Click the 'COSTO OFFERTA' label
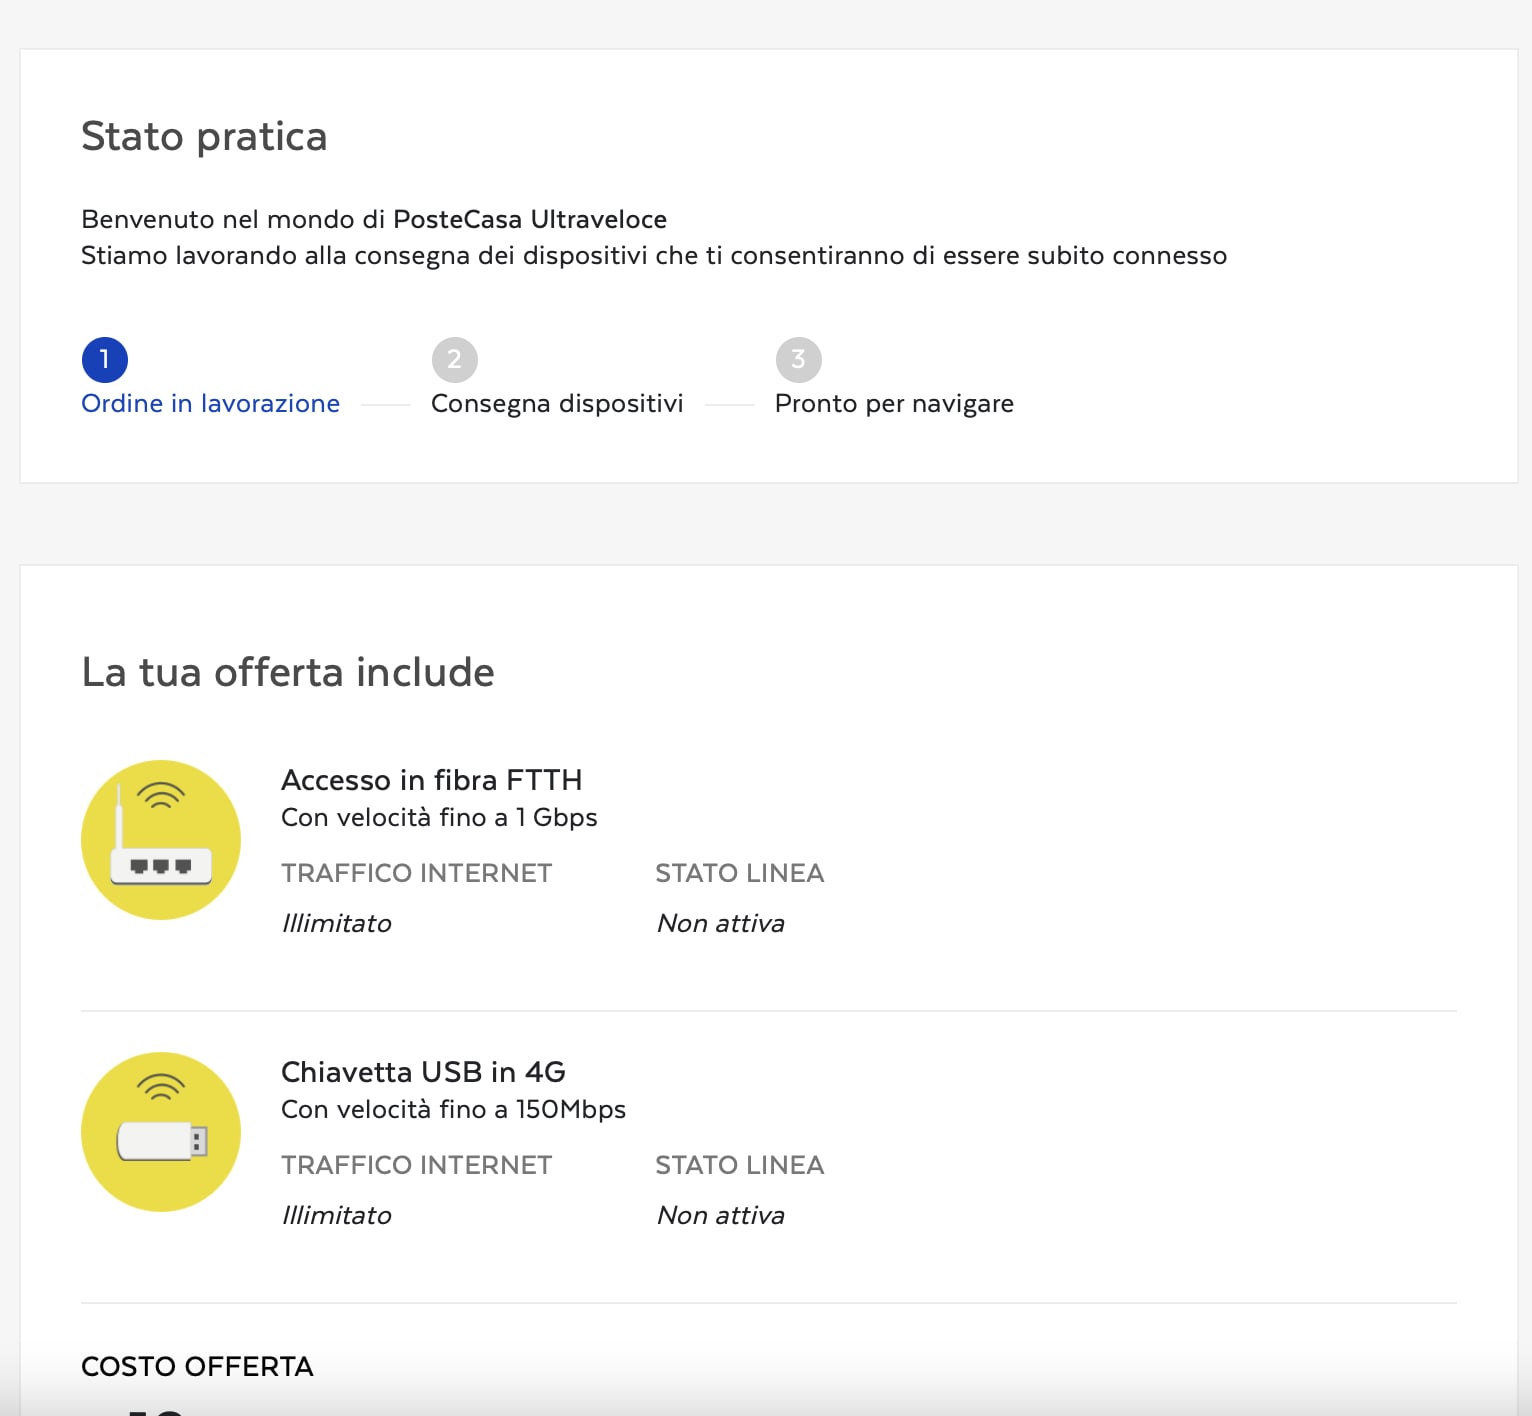The image size is (1532, 1416). [x=197, y=1367]
